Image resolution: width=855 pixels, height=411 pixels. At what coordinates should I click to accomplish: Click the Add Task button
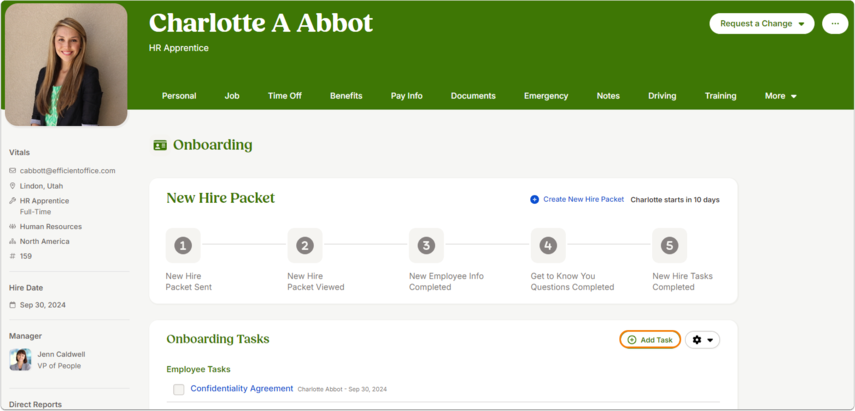[x=650, y=340]
